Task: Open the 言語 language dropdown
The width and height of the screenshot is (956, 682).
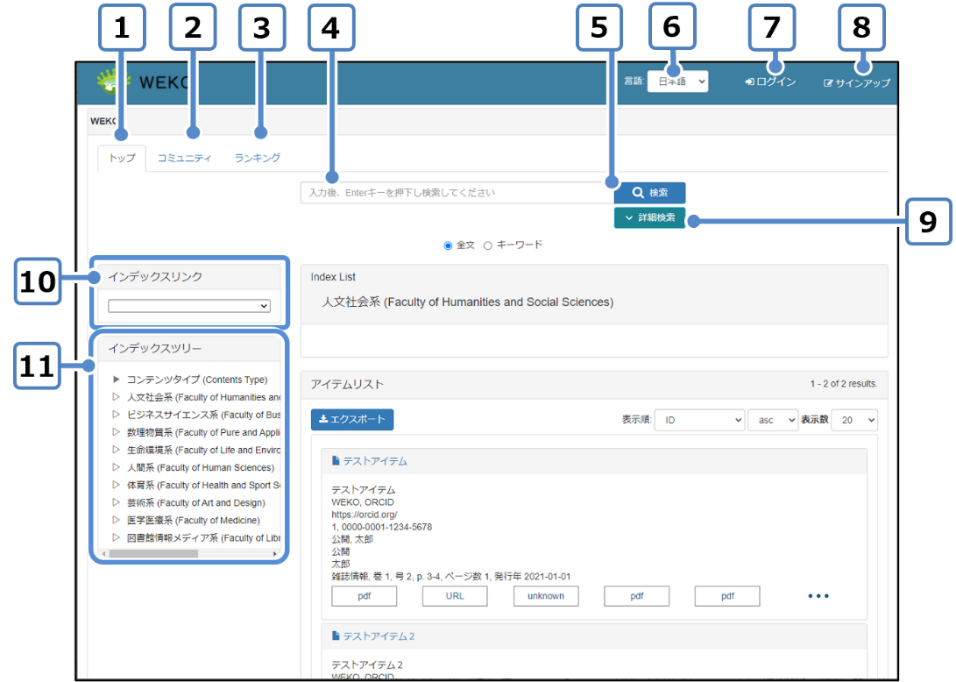Action: click(677, 82)
